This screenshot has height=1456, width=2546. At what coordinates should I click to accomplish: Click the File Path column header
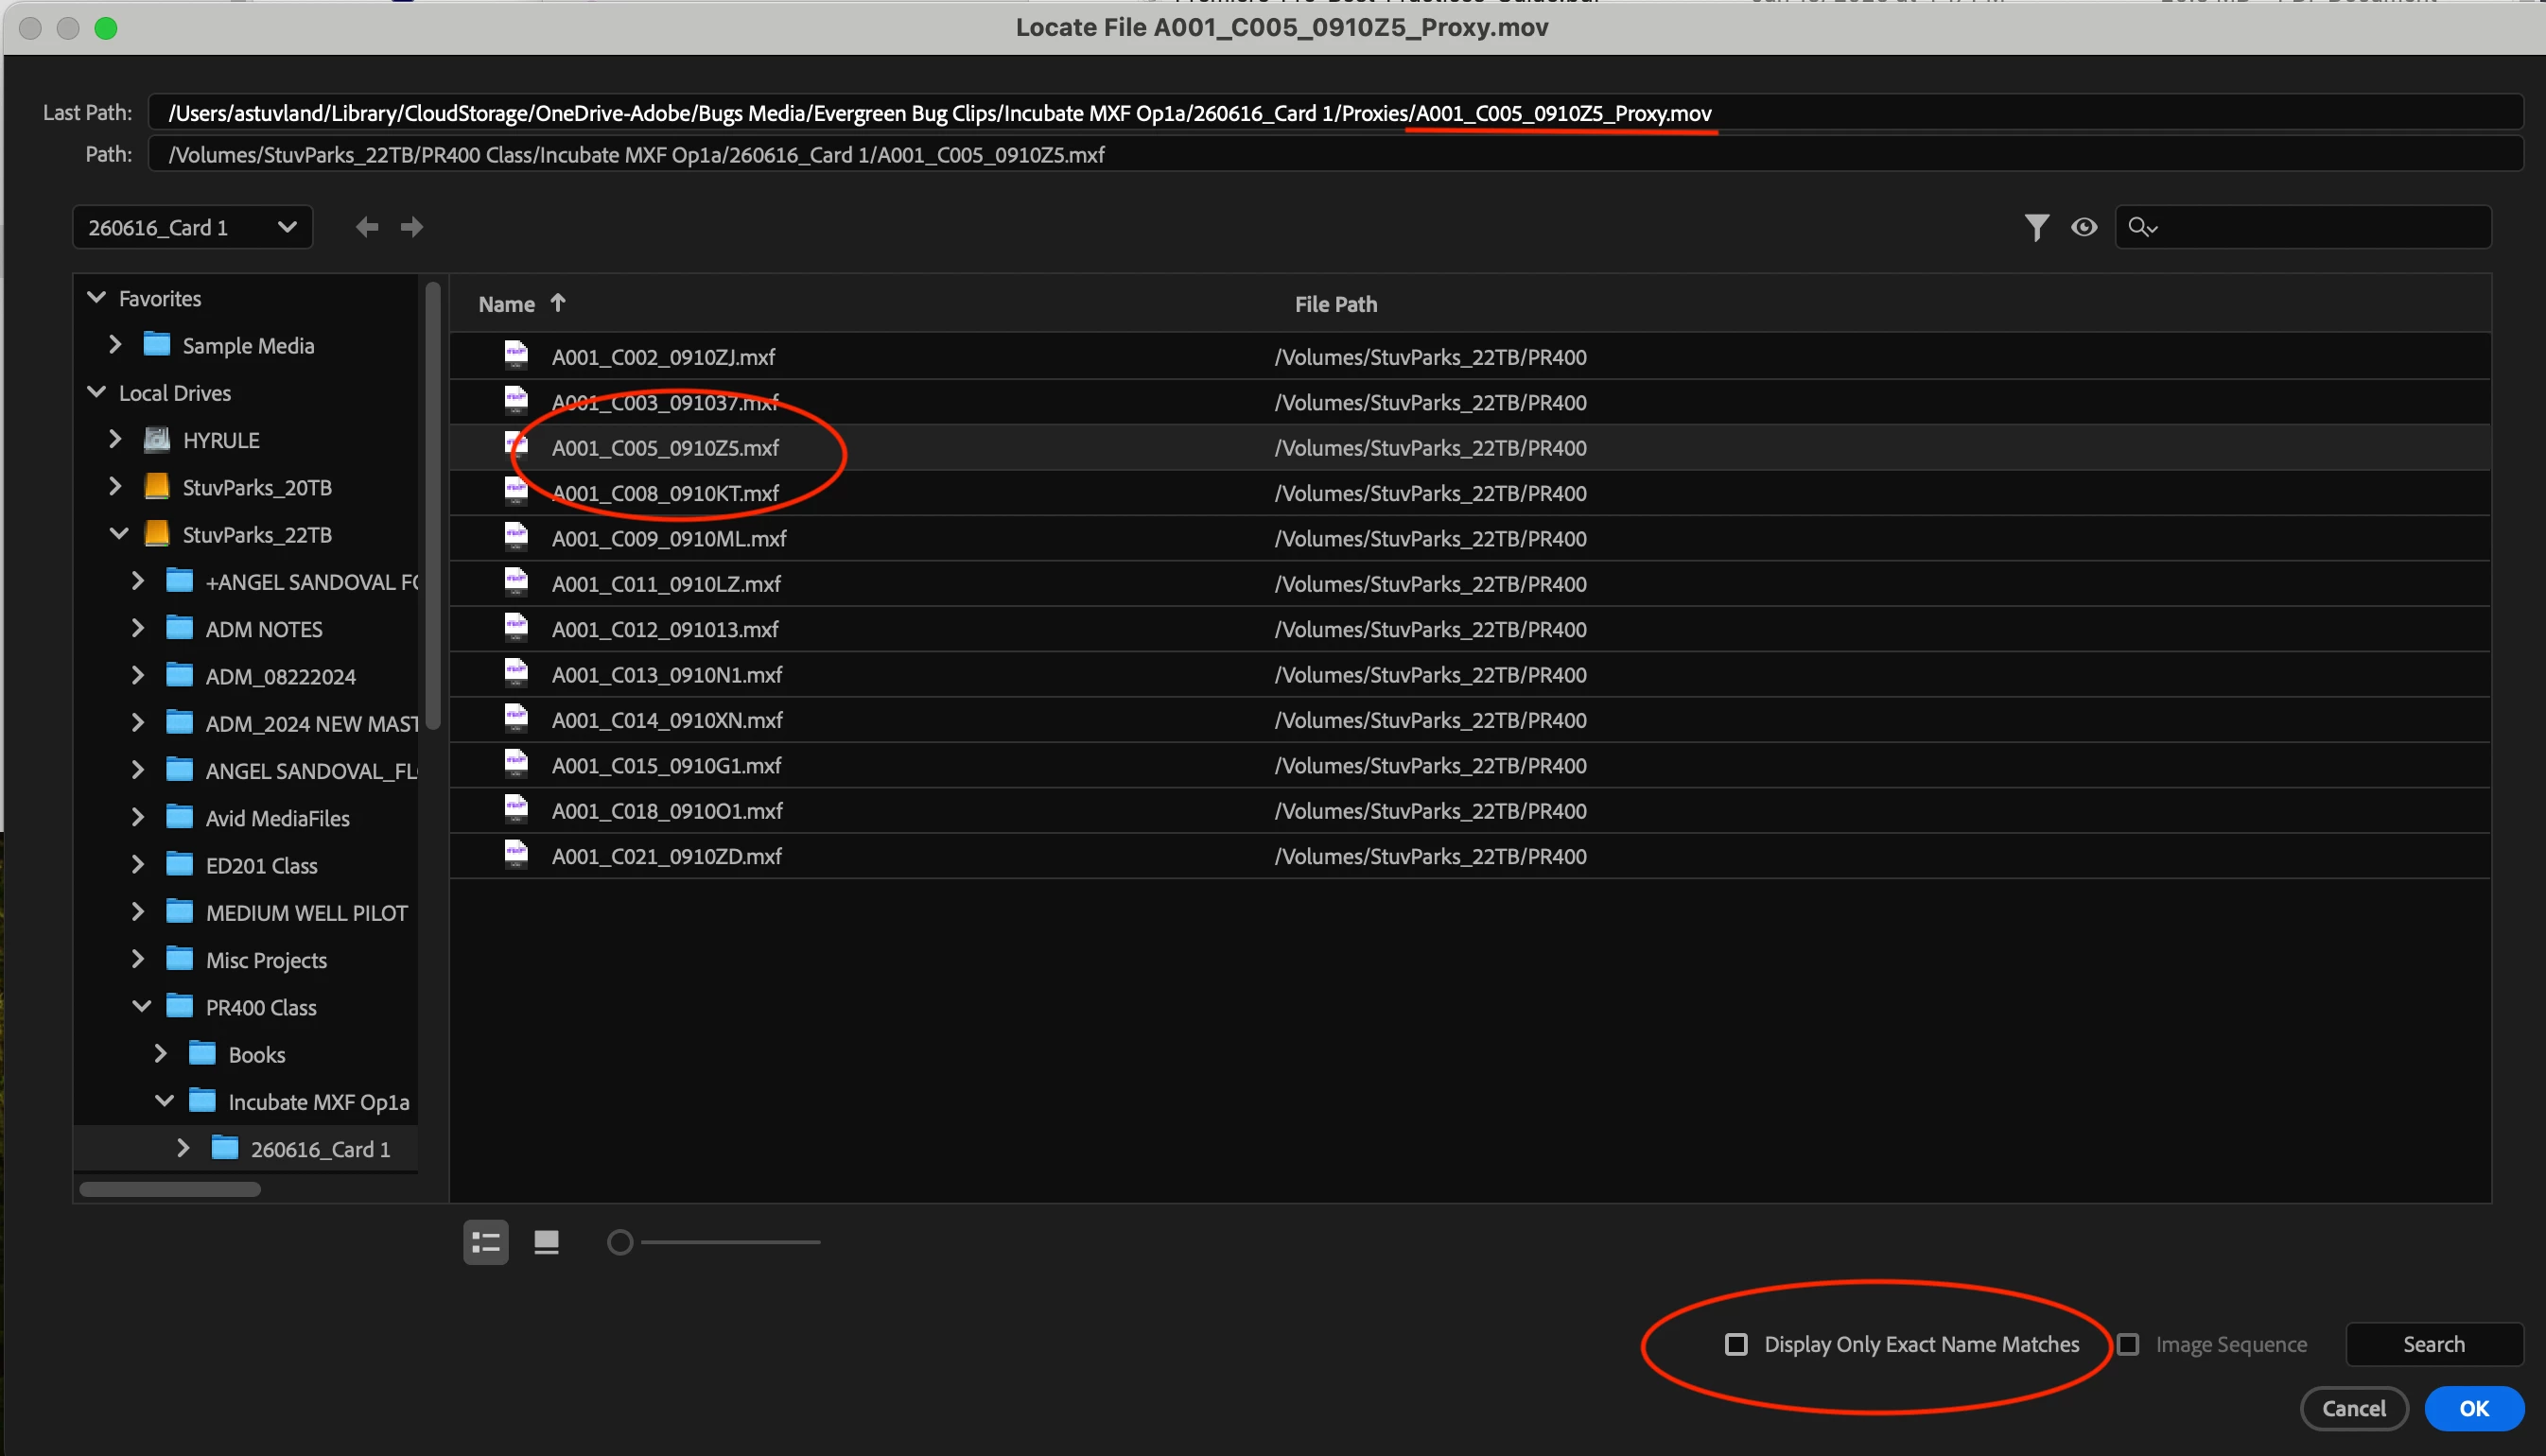pyautogui.click(x=1335, y=304)
